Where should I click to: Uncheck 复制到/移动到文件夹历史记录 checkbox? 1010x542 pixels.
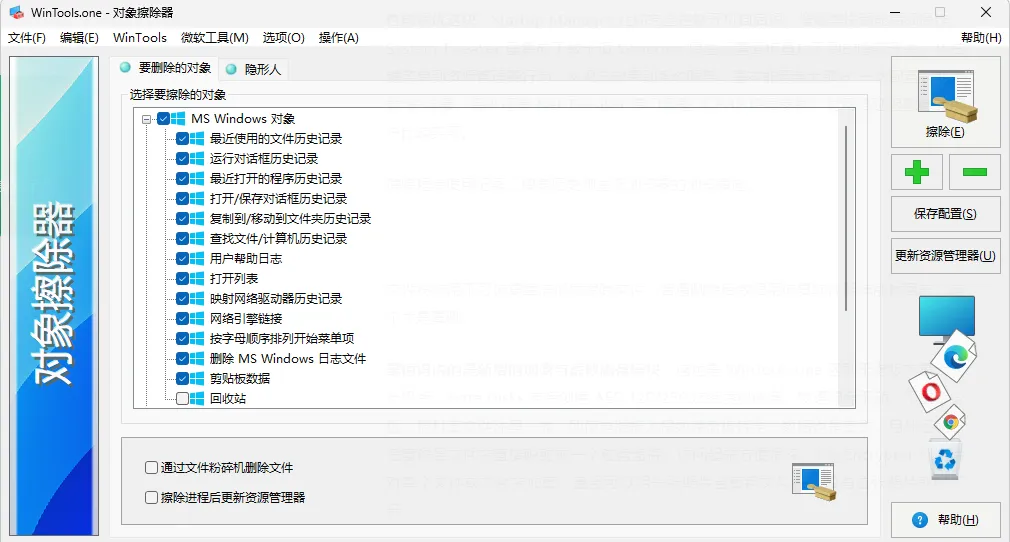coord(182,218)
